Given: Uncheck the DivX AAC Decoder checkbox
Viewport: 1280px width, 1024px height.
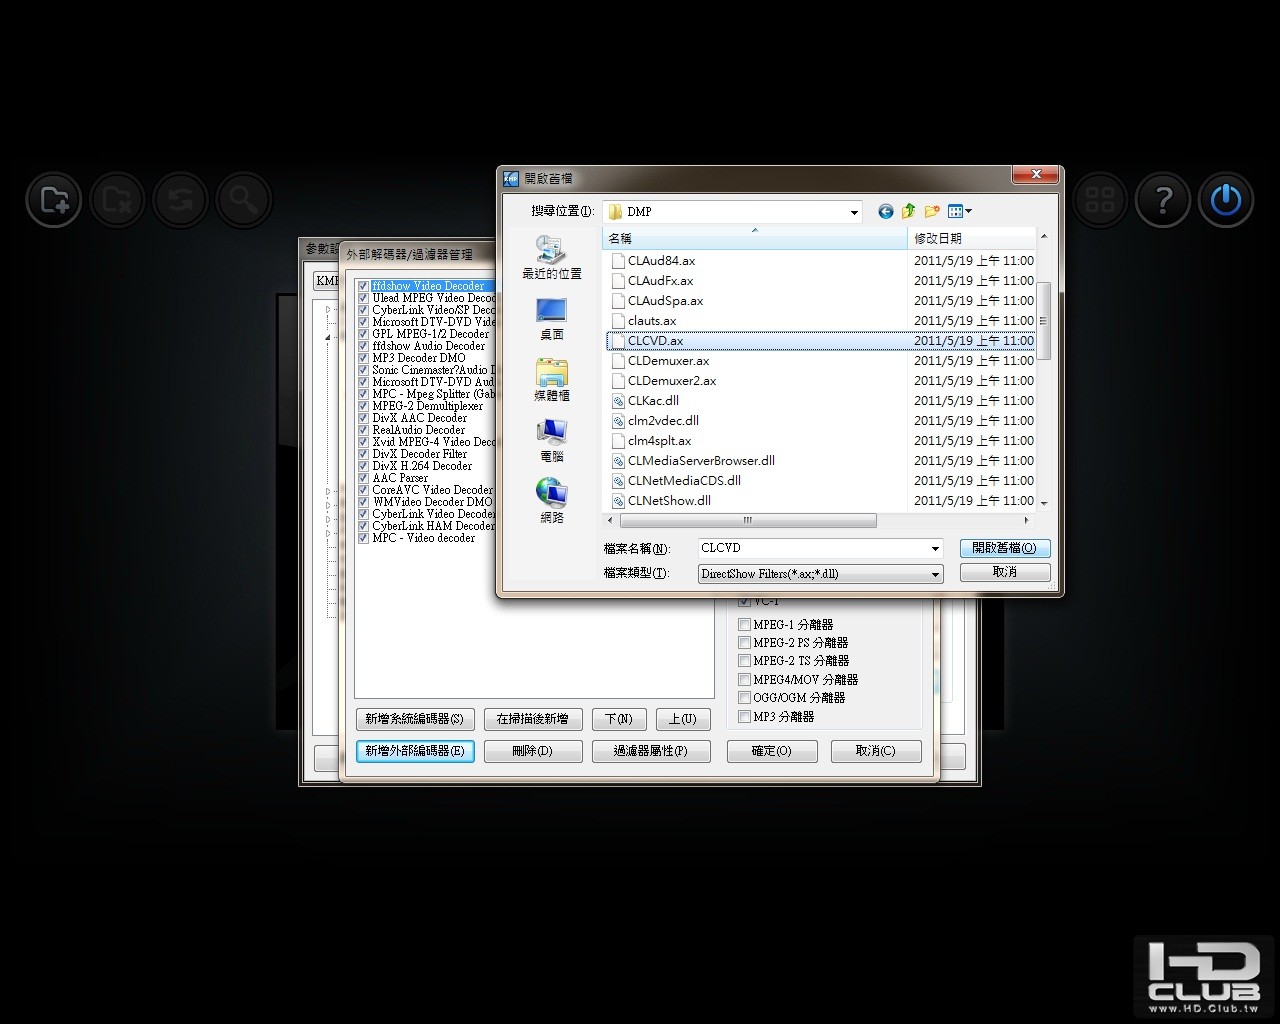Looking at the screenshot, I should (364, 418).
